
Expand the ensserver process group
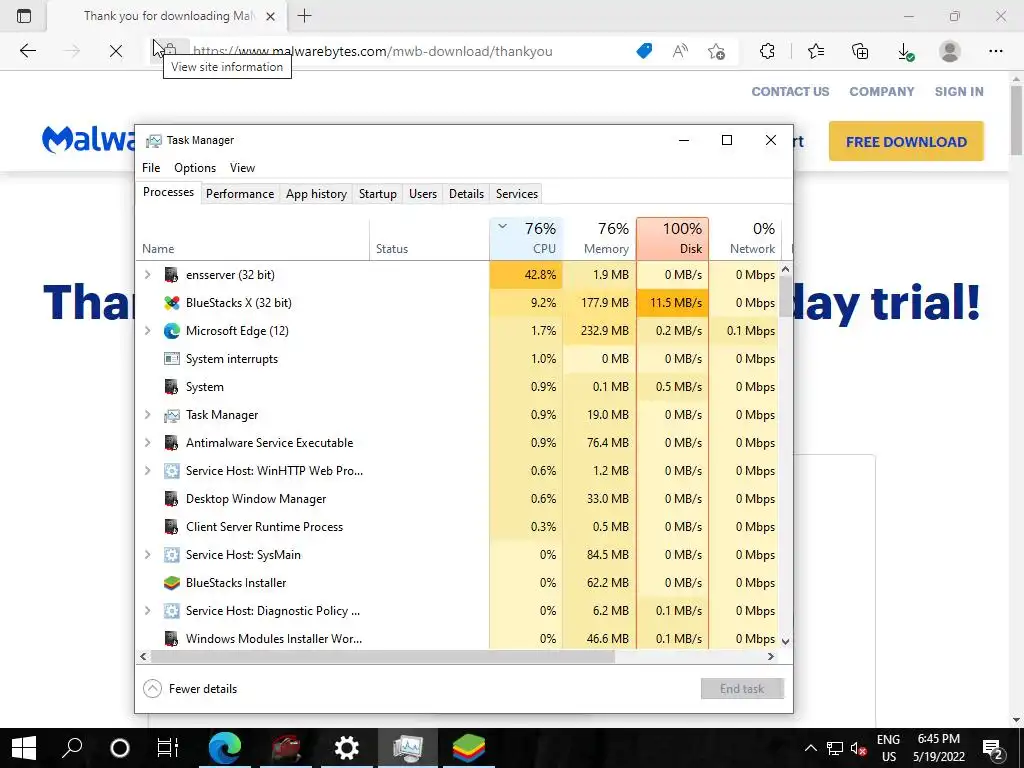(x=148, y=275)
